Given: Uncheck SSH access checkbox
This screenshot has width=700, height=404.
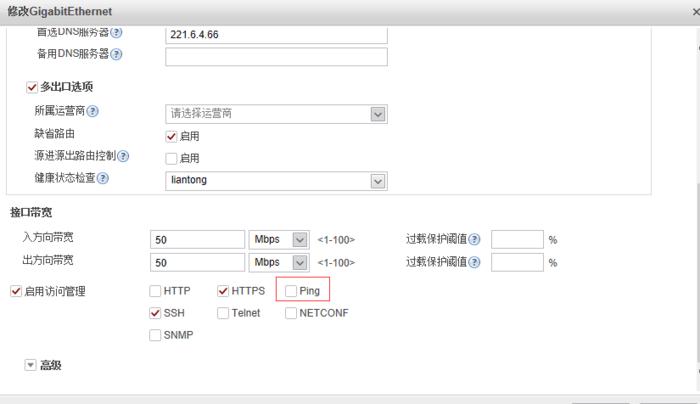Looking at the screenshot, I should point(155,313).
